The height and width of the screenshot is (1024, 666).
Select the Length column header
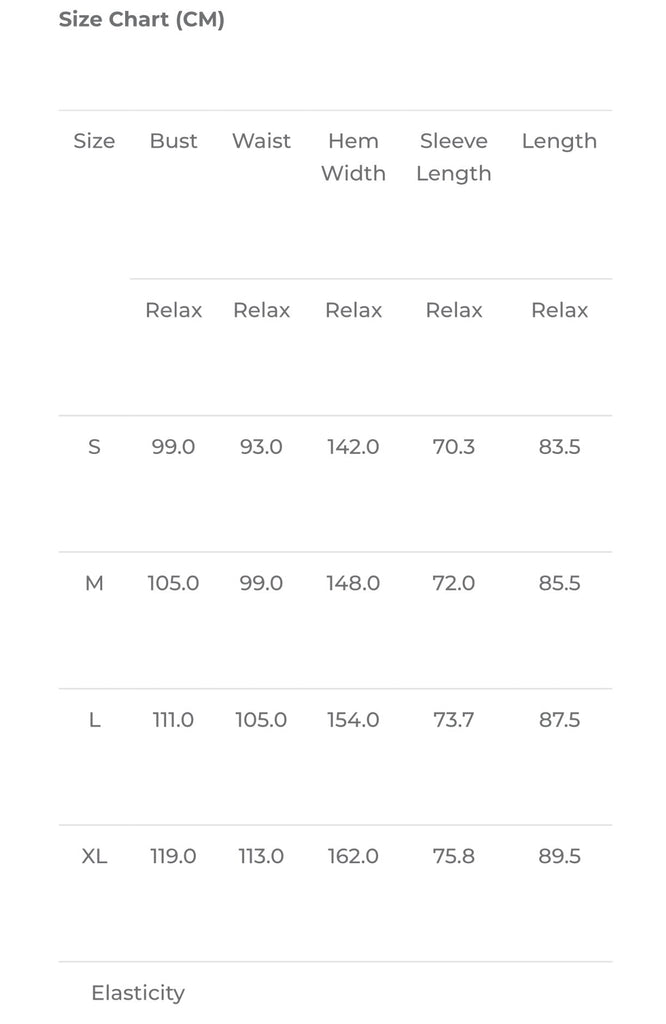click(x=559, y=141)
